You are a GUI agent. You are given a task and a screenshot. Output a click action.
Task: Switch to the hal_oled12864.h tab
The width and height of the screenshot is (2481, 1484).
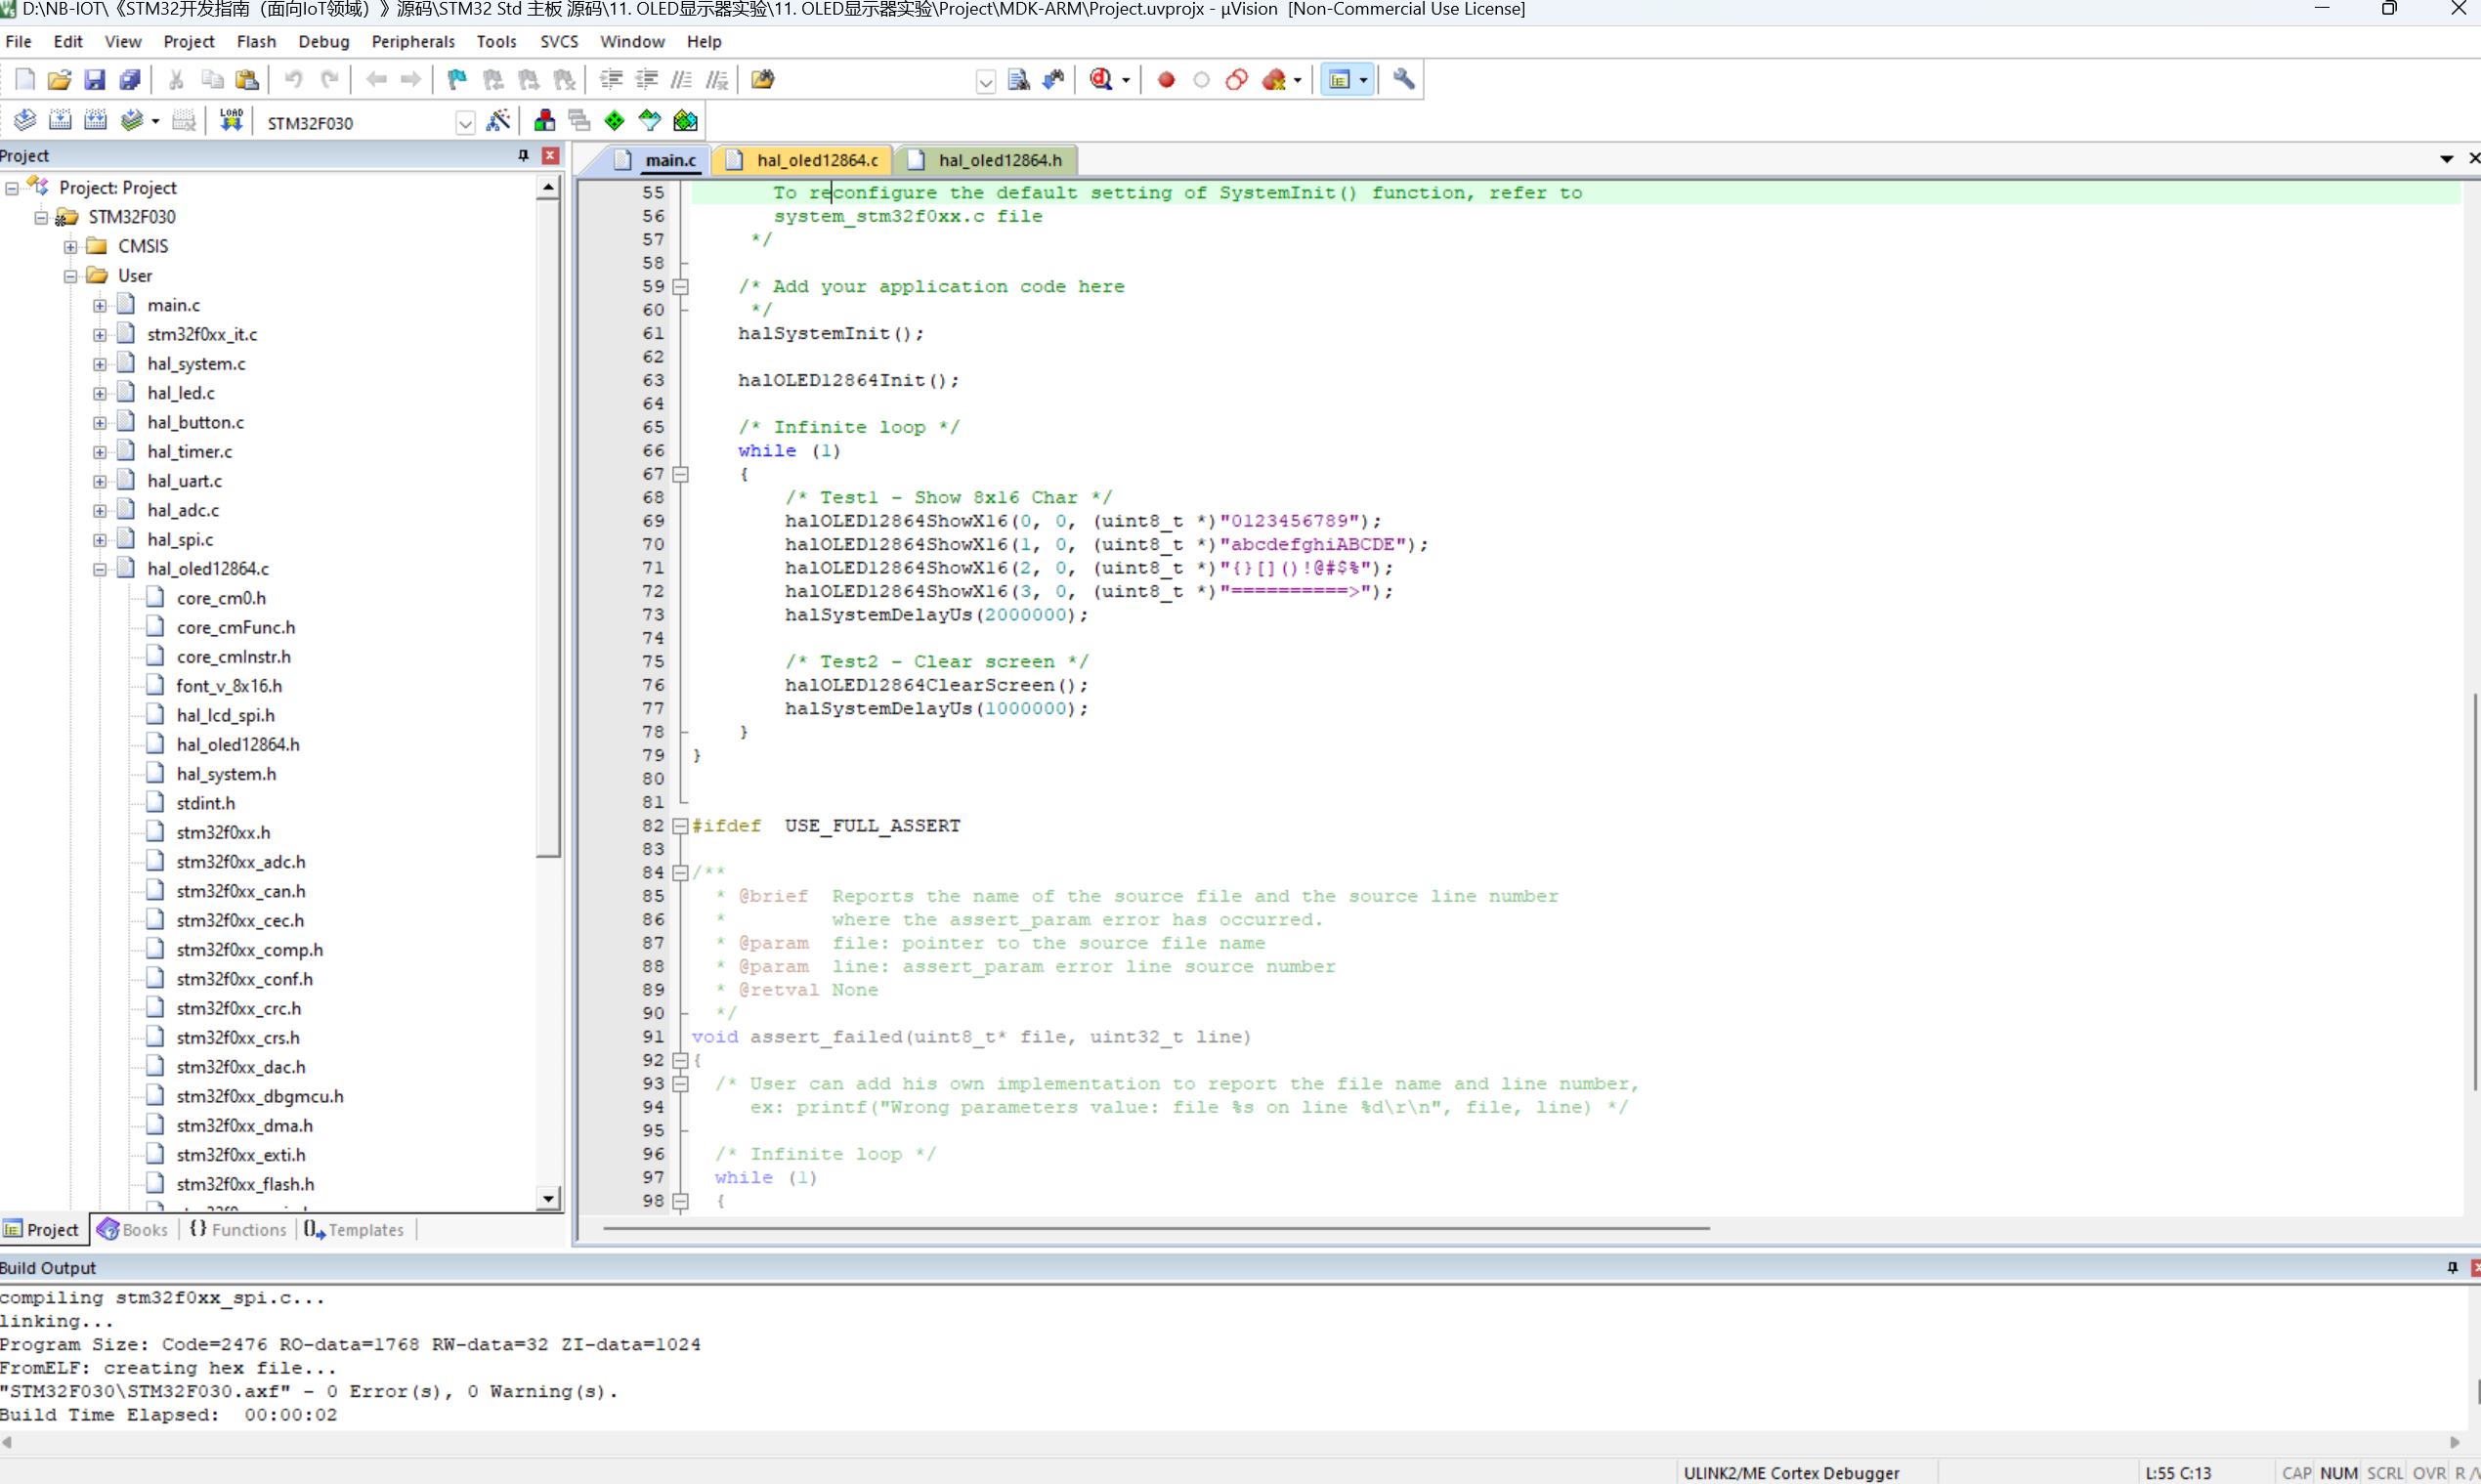pyautogui.click(x=999, y=160)
